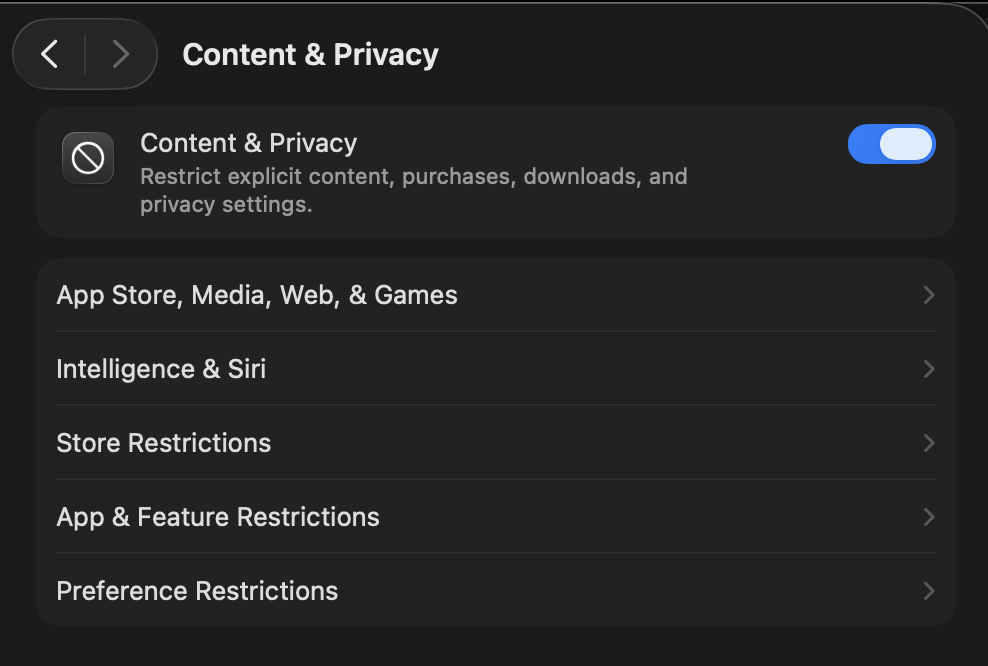Open Store Restrictions
988x666 pixels.
[x=496, y=443]
